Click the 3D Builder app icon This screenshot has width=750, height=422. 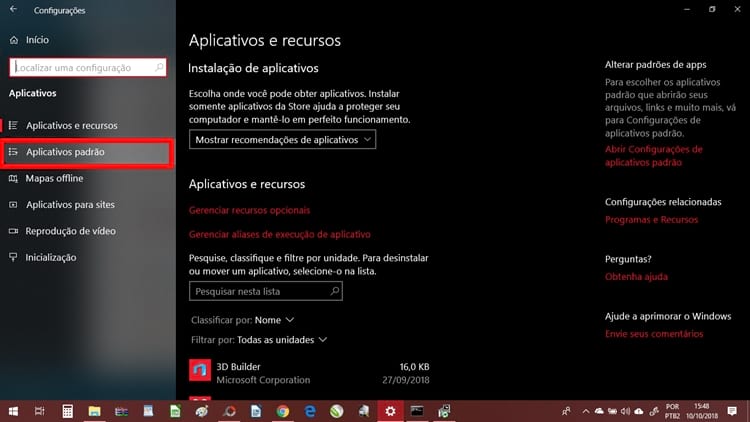click(x=200, y=372)
